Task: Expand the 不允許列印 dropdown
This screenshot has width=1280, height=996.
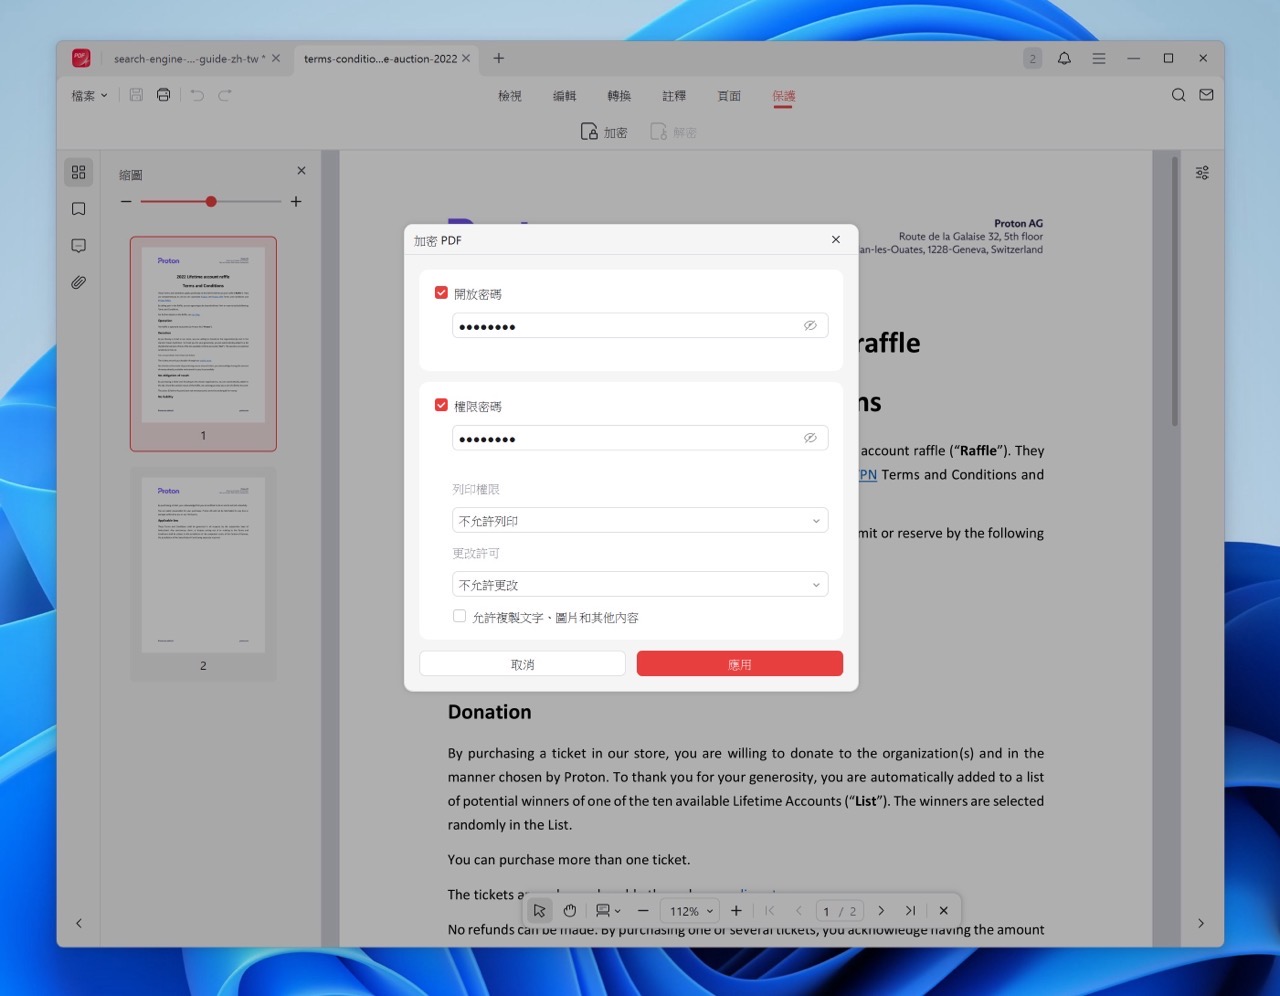Action: pyautogui.click(x=640, y=521)
